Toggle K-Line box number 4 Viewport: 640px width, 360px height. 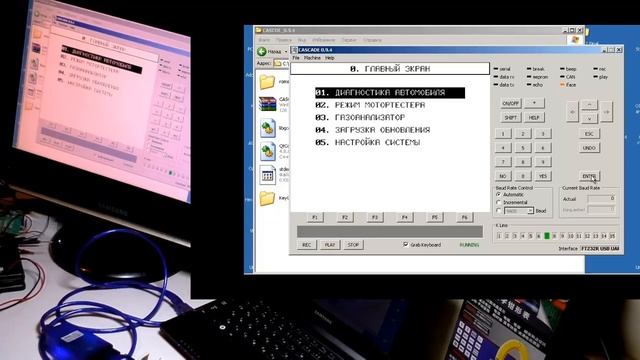(523, 236)
